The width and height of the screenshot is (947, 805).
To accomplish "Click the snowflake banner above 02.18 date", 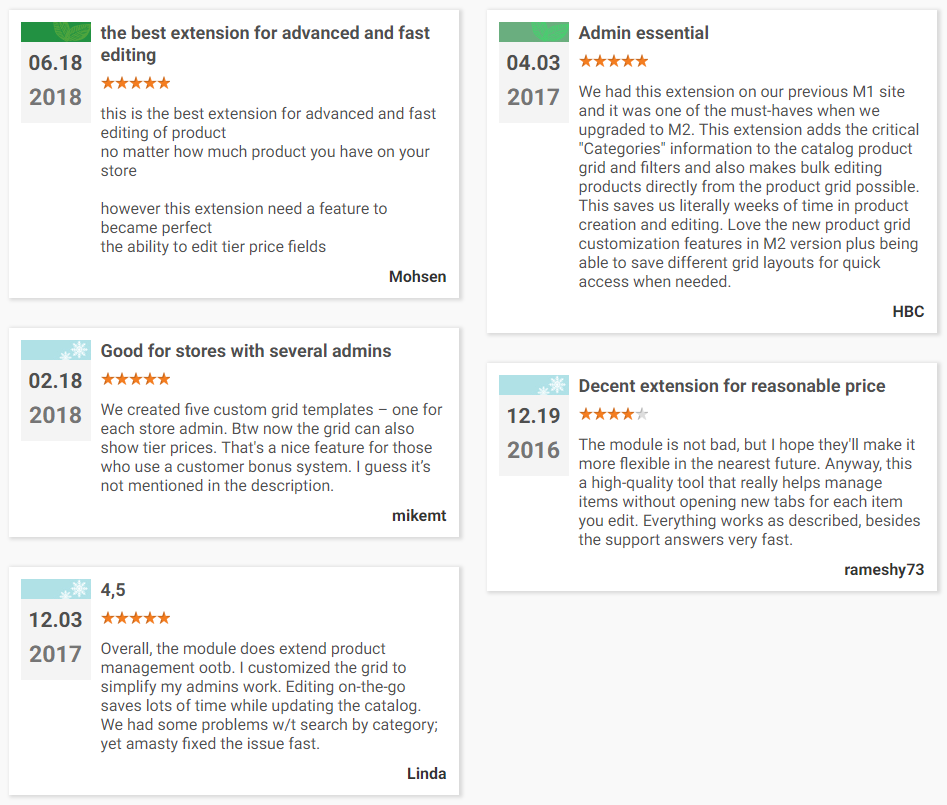I will coord(56,350).
